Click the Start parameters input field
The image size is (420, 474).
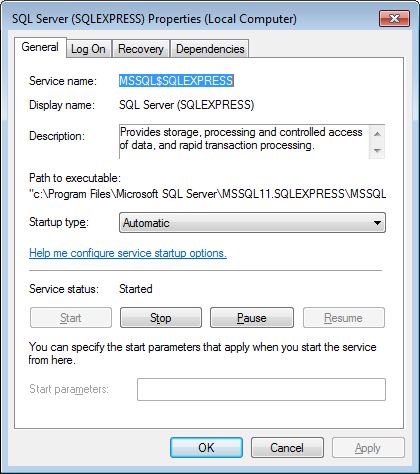click(x=261, y=389)
